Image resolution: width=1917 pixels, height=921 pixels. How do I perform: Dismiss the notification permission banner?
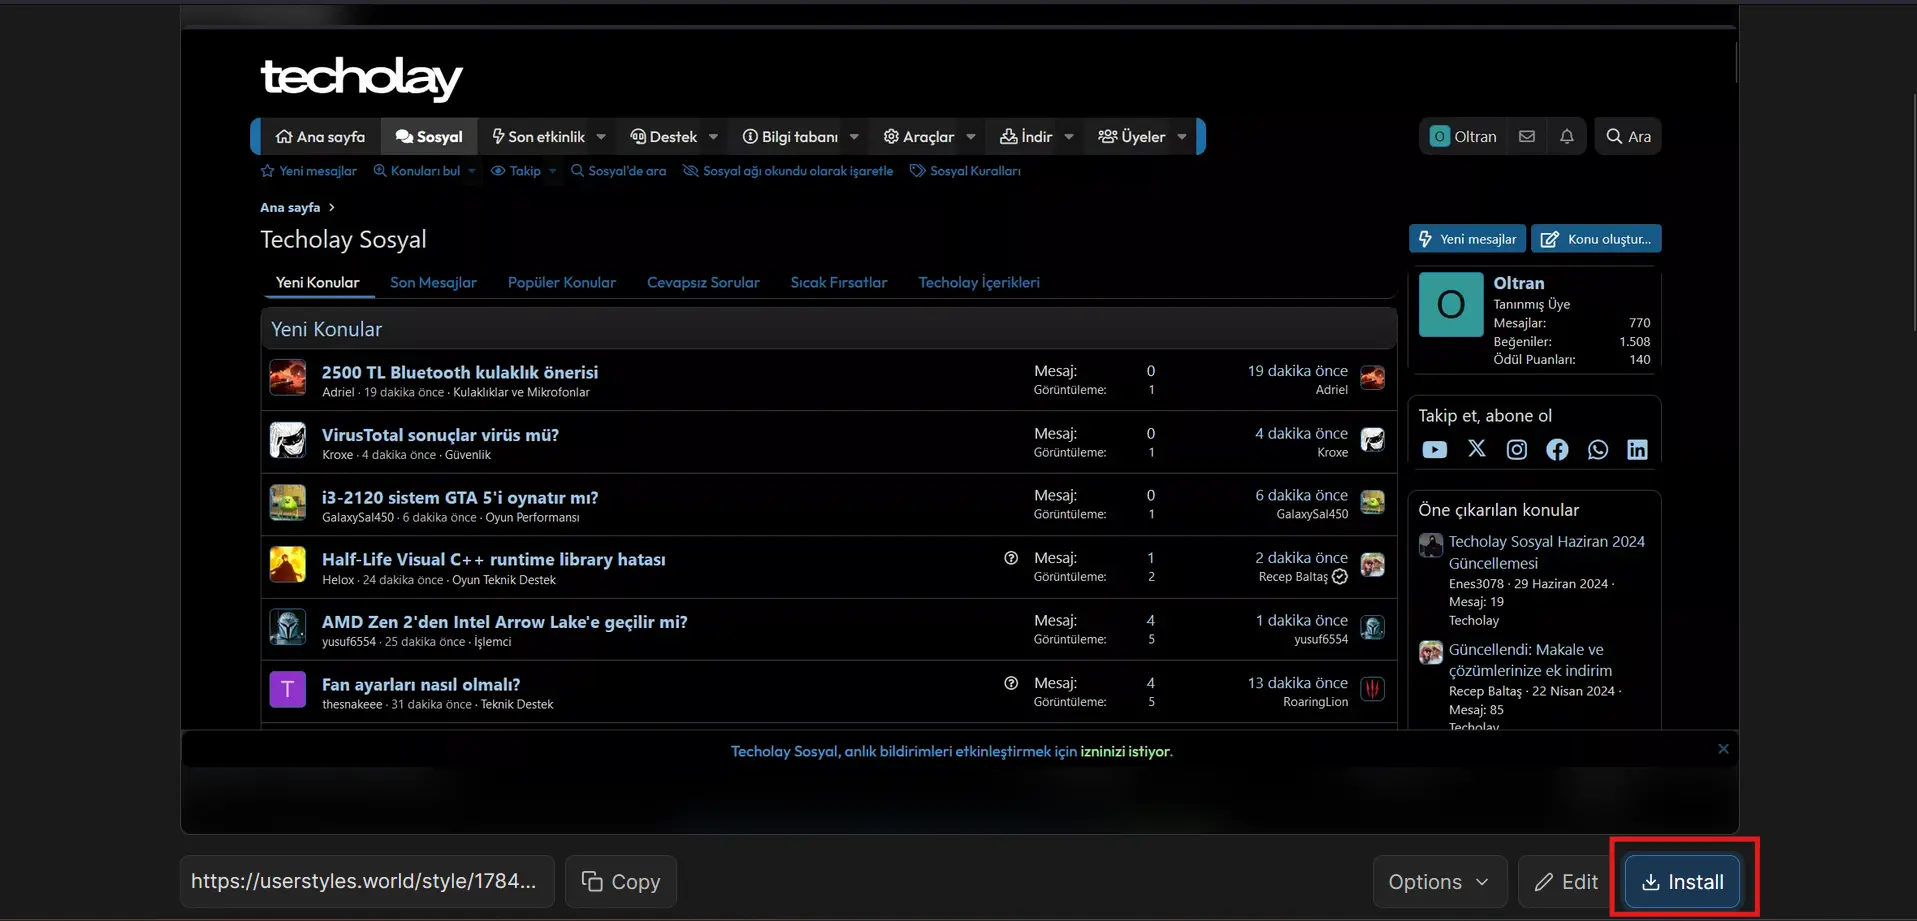tap(1723, 749)
